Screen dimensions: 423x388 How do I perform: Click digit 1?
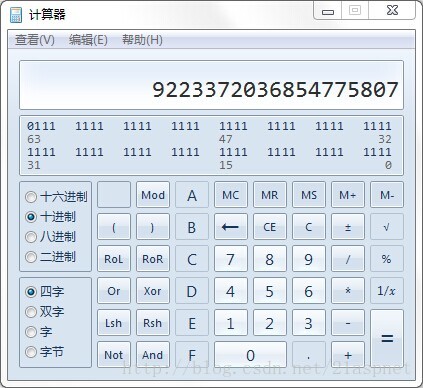[x=231, y=323]
